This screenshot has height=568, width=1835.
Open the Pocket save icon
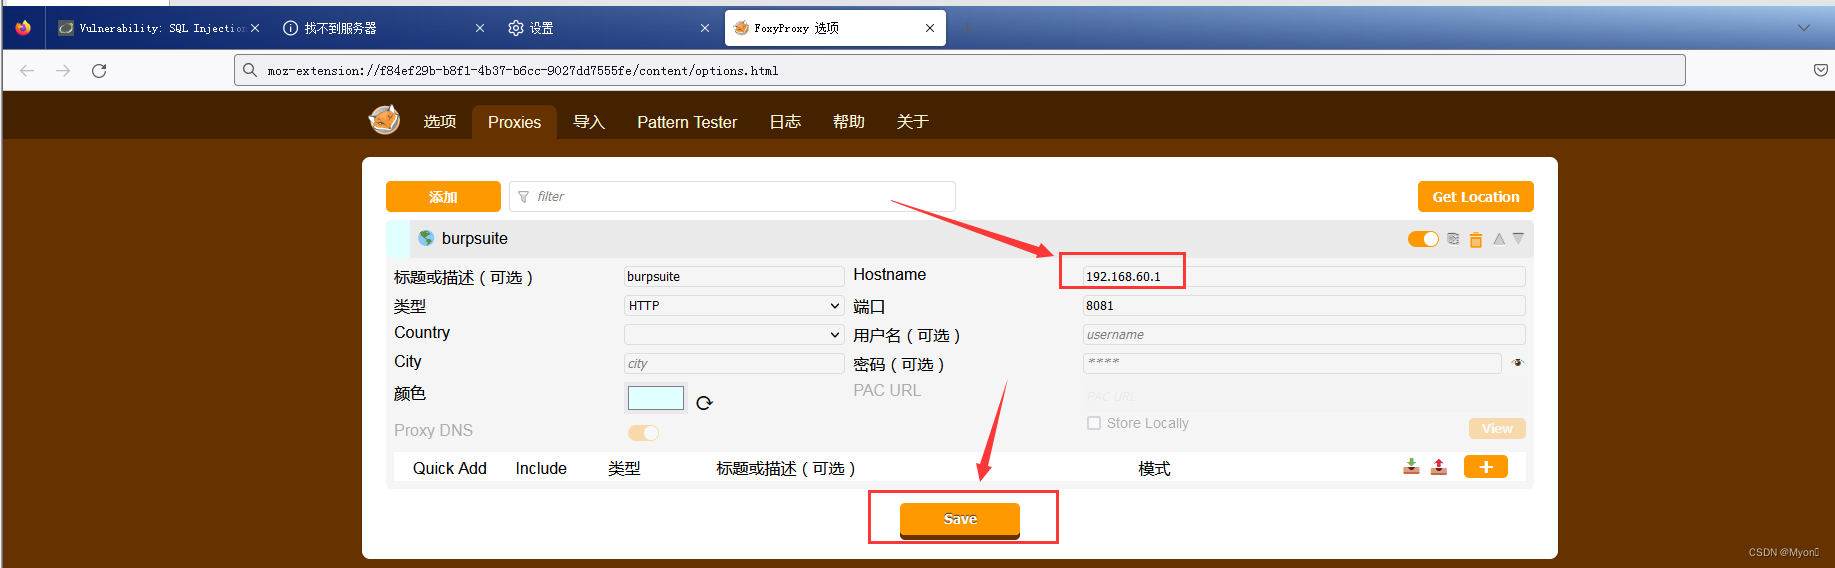(x=1821, y=70)
